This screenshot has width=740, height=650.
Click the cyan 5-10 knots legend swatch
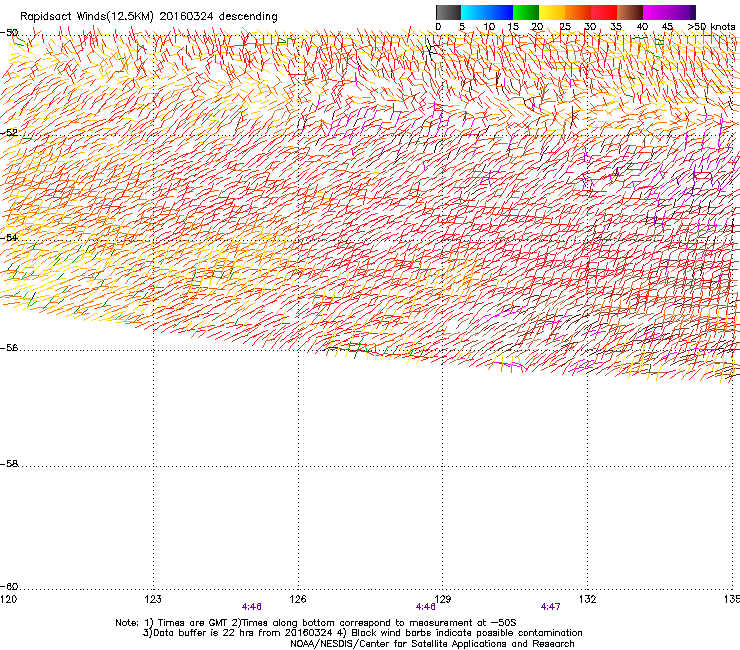pyautogui.click(x=474, y=12)
